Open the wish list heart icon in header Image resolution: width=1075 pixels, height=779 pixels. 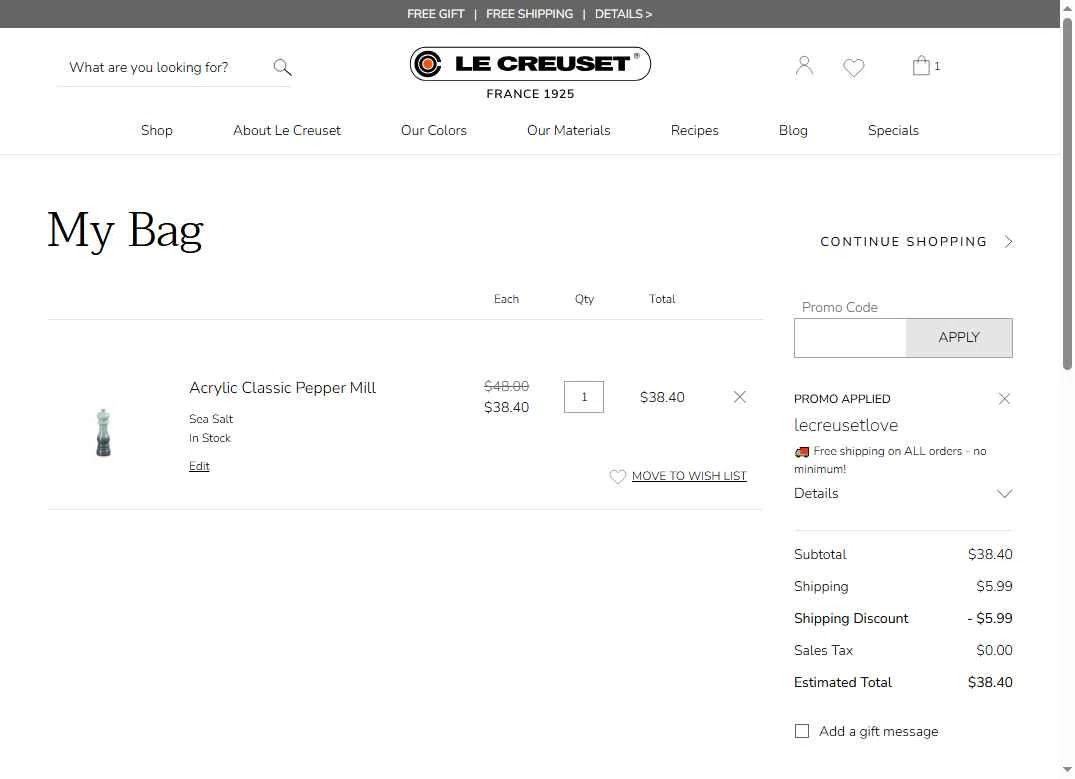click(854, 67)
